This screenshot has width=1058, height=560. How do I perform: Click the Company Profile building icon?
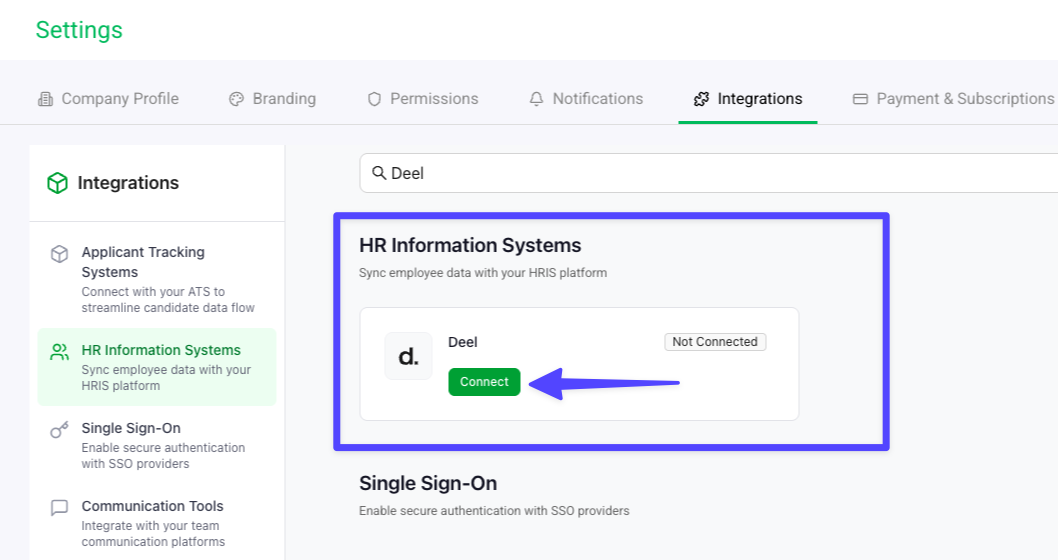pos(45,99)
